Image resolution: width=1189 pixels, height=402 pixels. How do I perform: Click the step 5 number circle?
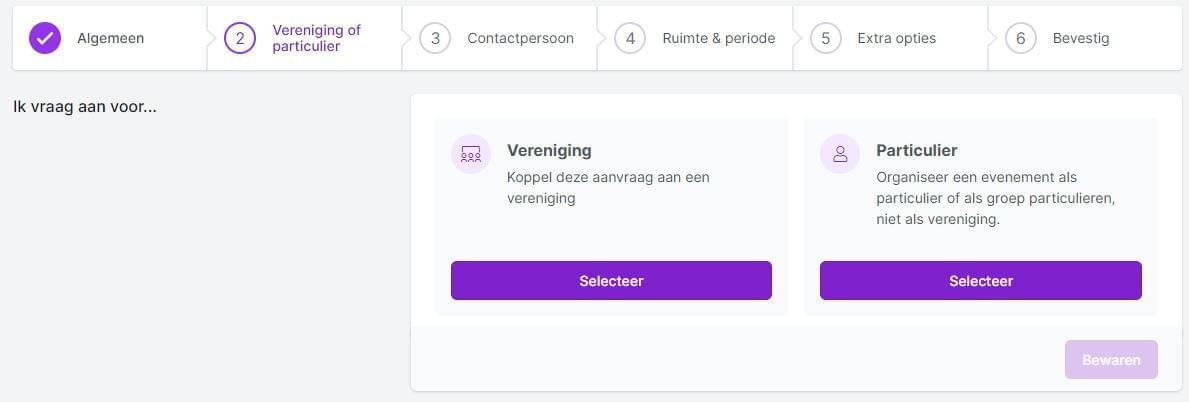tap(825, 38)
